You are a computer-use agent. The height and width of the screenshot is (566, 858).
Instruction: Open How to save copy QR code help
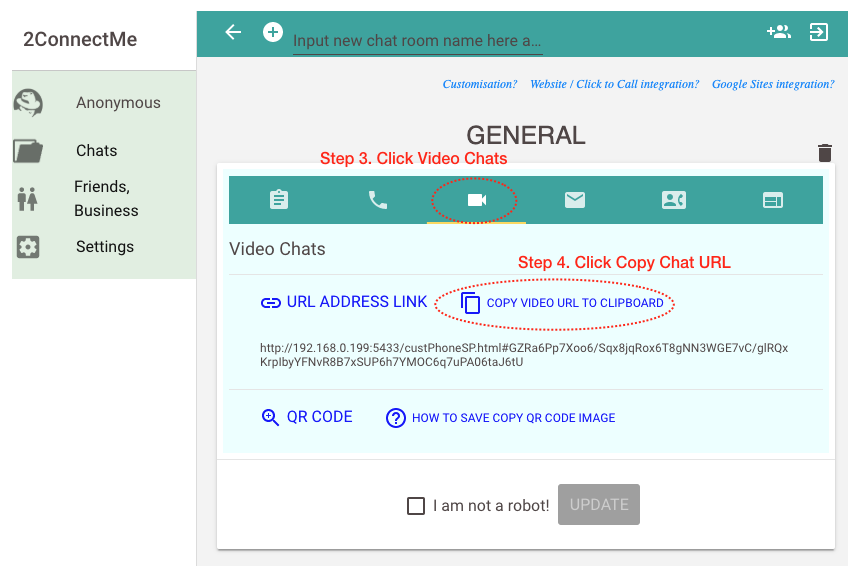501,418
